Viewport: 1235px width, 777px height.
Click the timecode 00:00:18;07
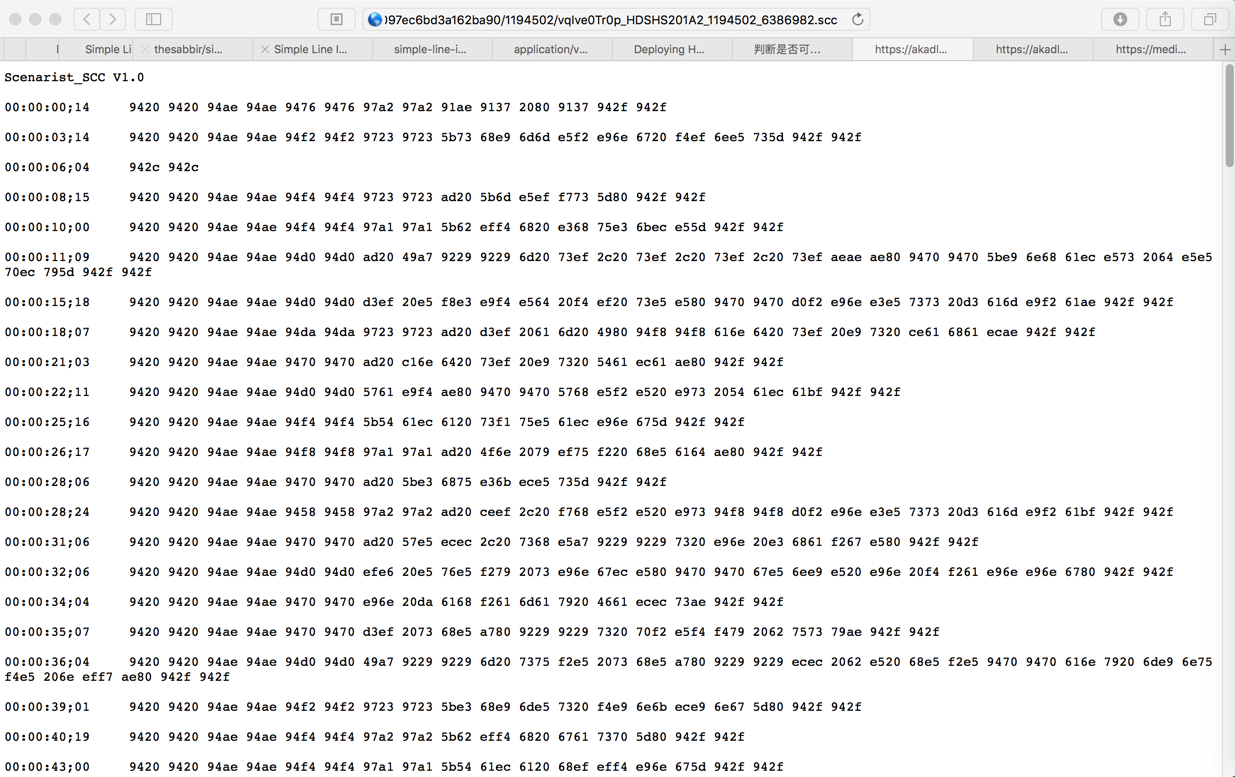click(x=47, y=332)
